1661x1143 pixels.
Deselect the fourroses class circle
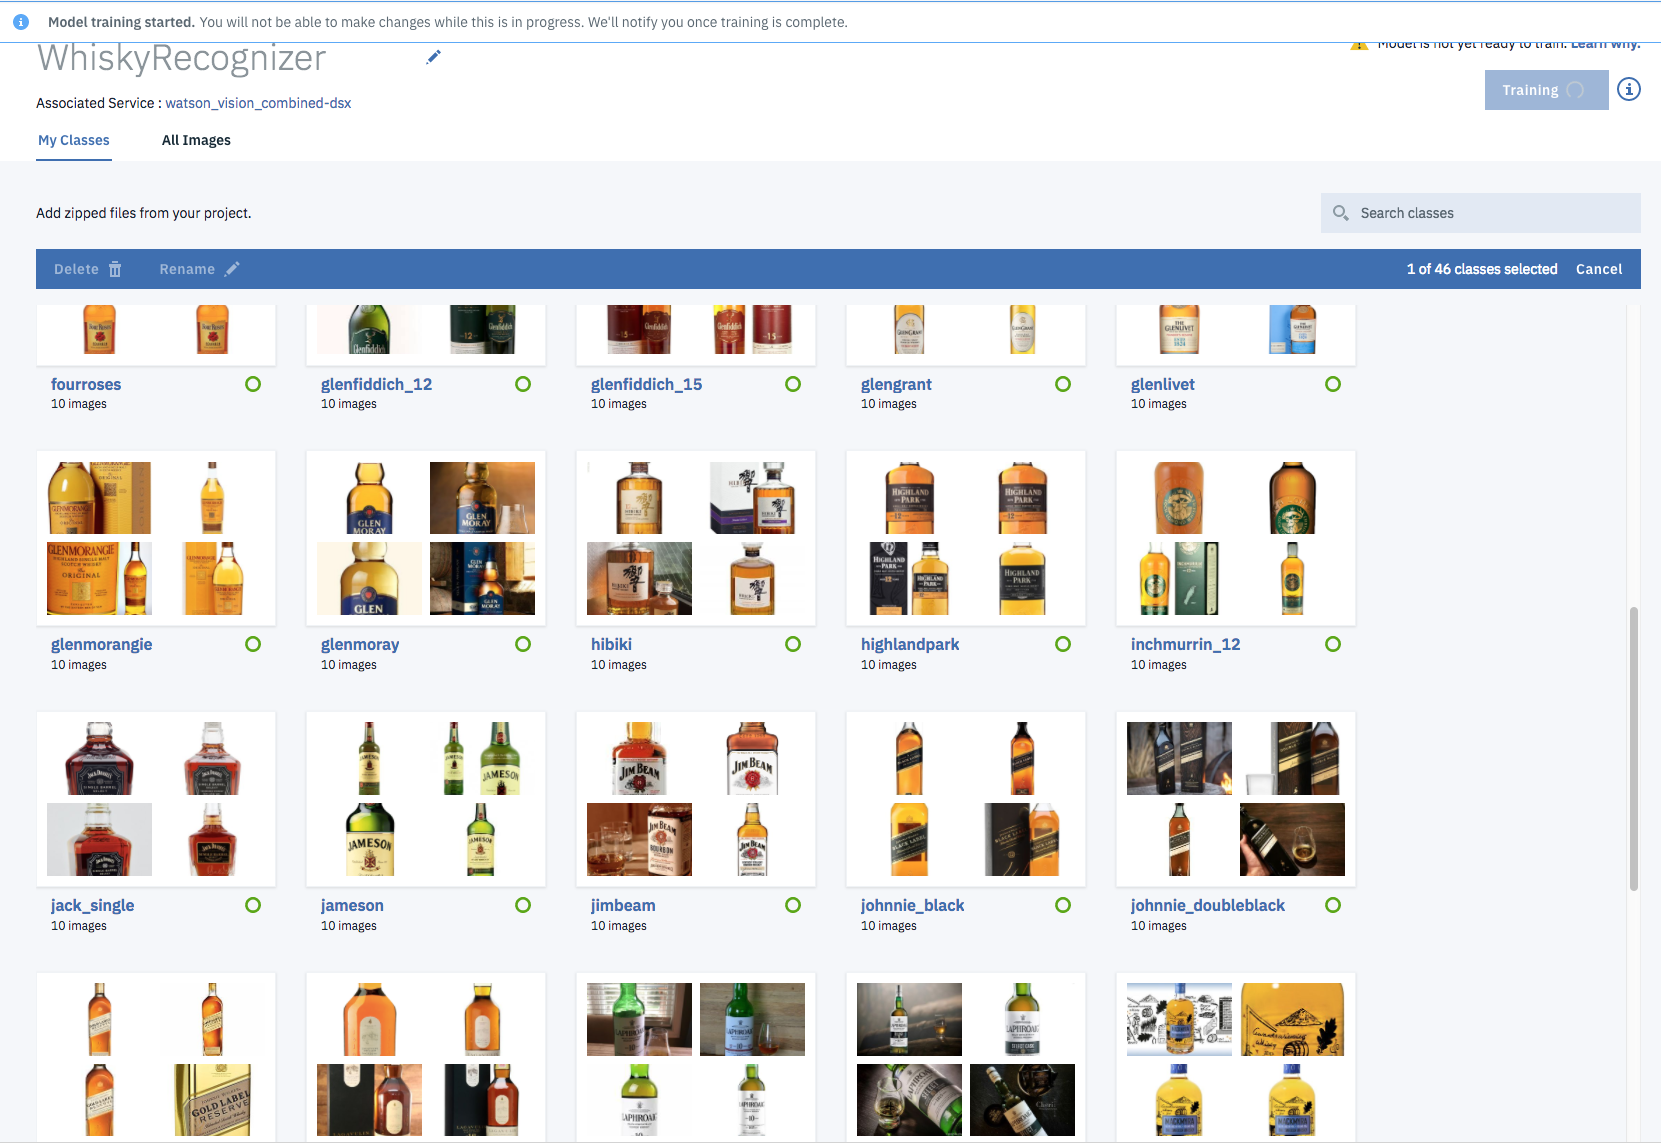[253, 384]
